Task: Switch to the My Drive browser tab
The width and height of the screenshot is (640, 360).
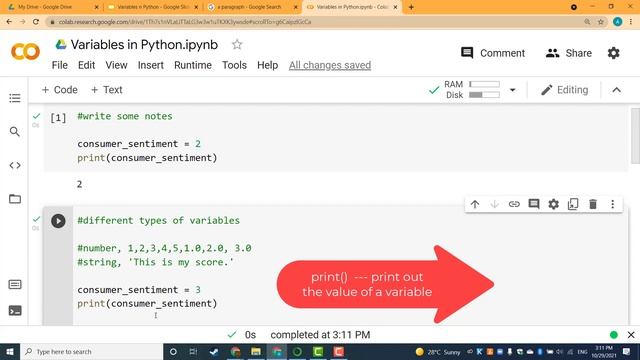Action: [53, 7]
